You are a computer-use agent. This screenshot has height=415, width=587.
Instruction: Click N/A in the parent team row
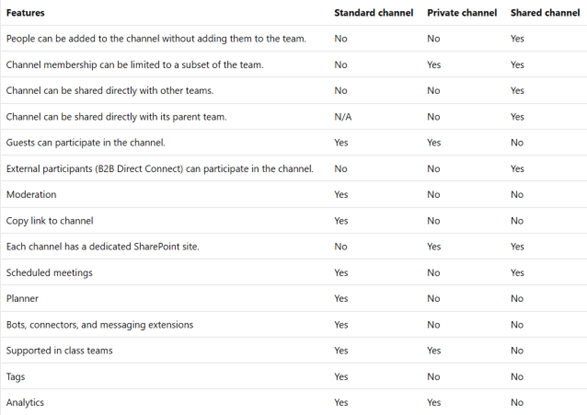click(343, 117)
